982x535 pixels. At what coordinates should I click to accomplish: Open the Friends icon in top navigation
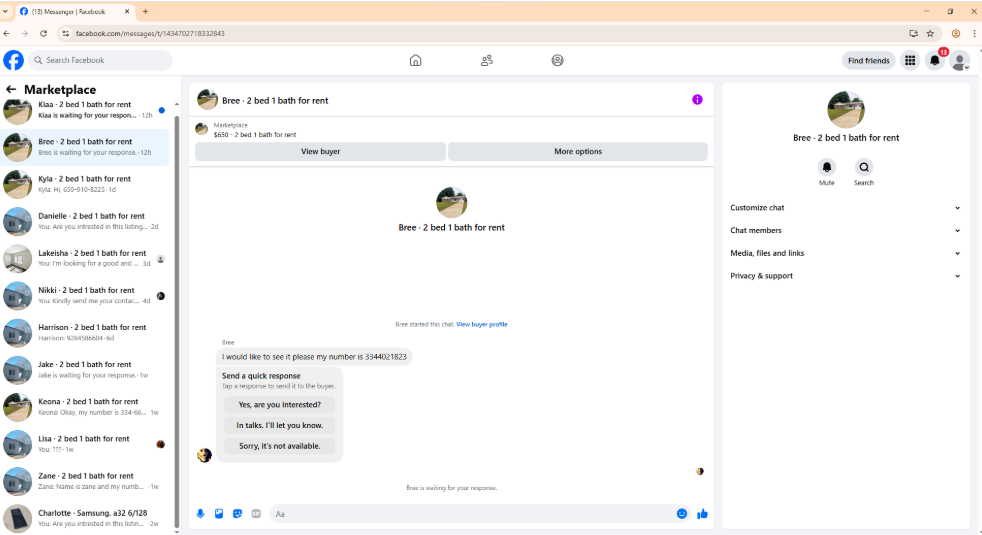[x=487, y=60]
